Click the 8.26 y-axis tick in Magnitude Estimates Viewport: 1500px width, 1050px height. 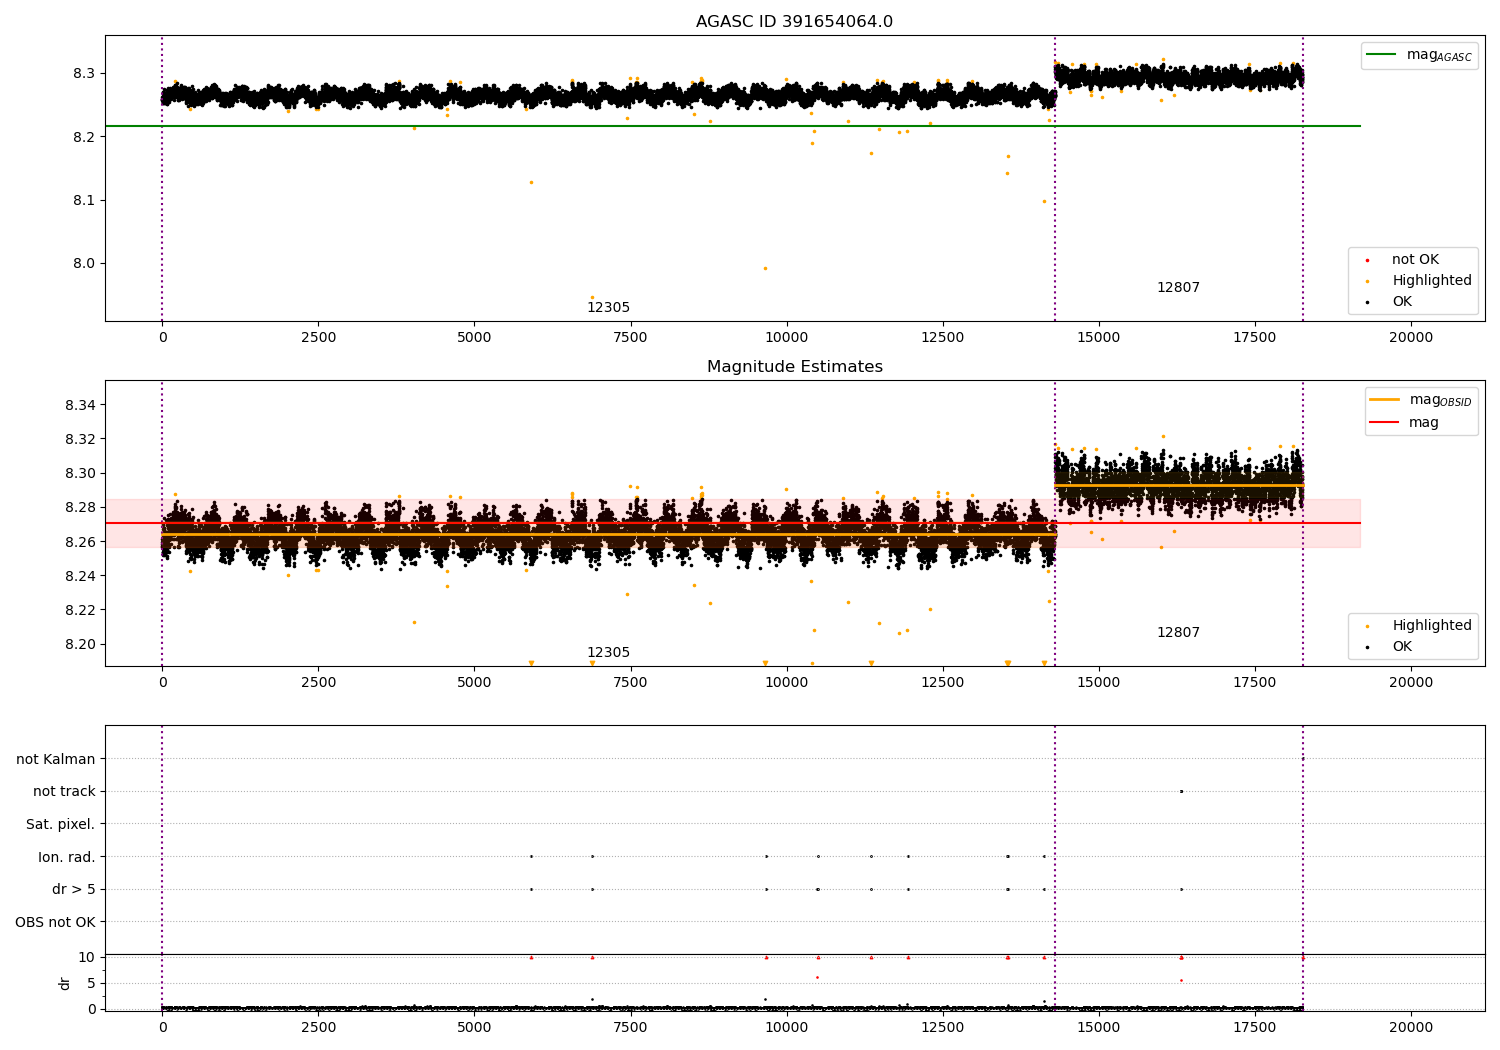80,542
